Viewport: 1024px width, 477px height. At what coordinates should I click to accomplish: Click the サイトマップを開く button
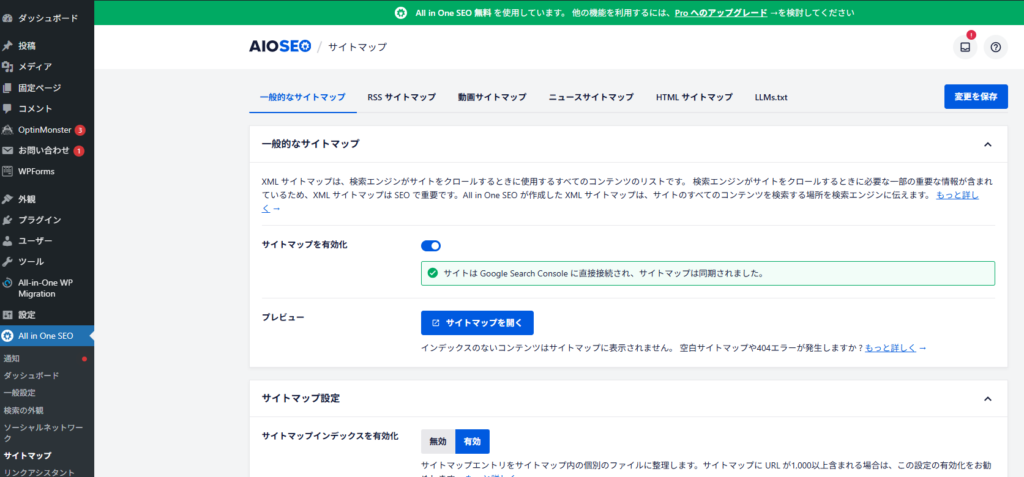(x=477, y=323)
